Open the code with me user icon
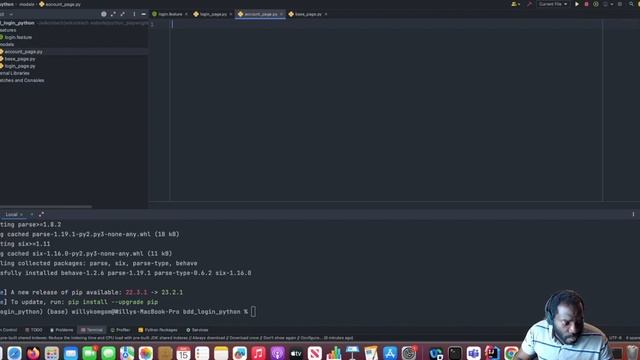 515,4
